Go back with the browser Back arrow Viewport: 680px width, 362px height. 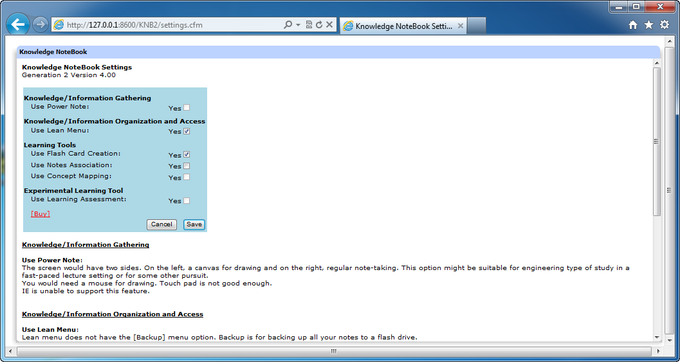(x=18, y=25)
